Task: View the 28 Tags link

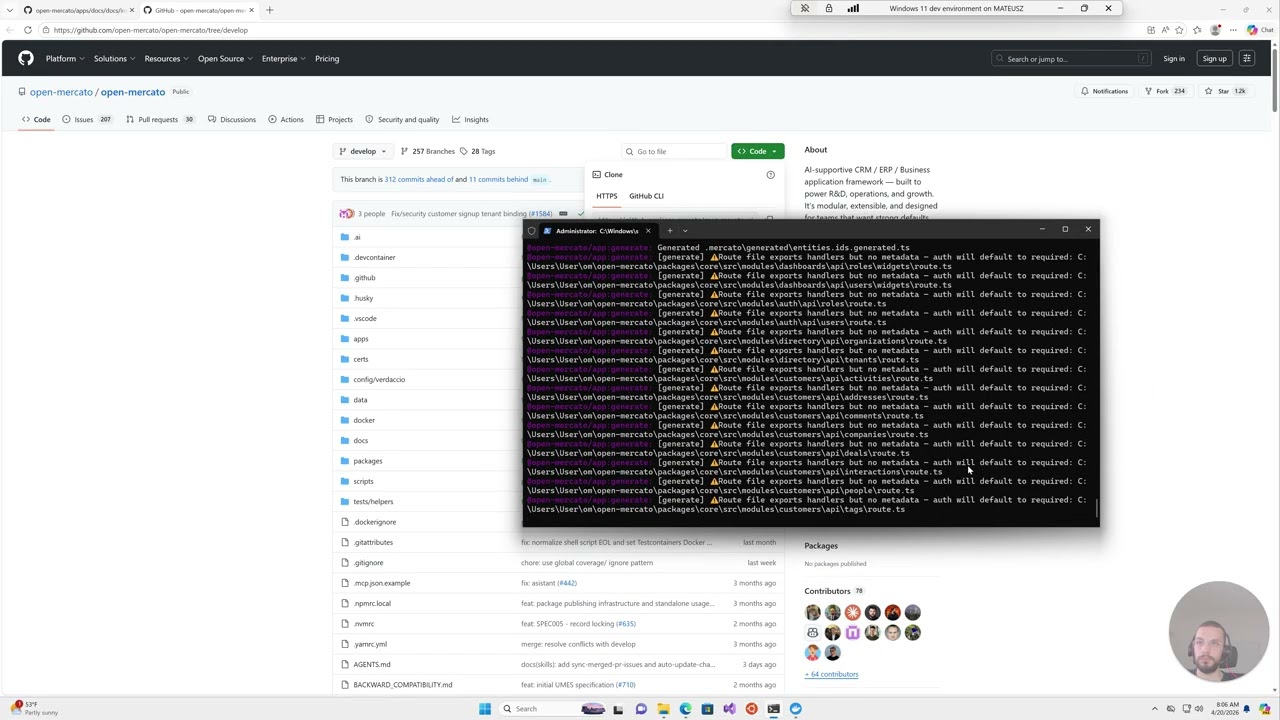Action: pyautogui.click(x=477, y=151)
